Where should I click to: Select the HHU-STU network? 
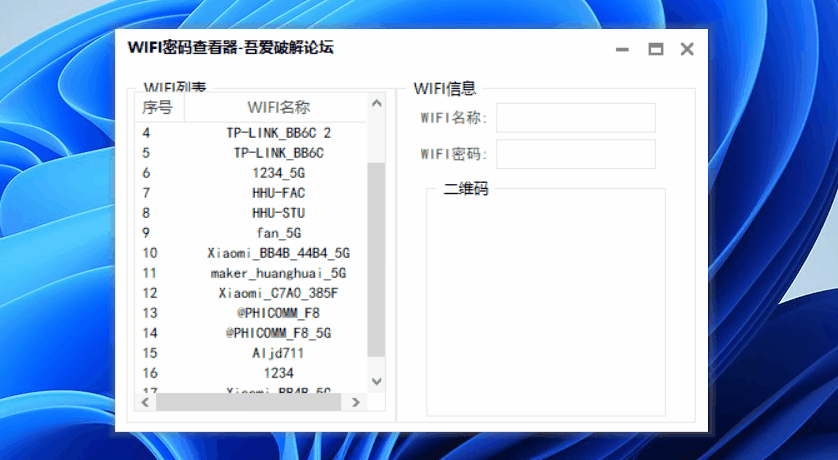(251, 213)
